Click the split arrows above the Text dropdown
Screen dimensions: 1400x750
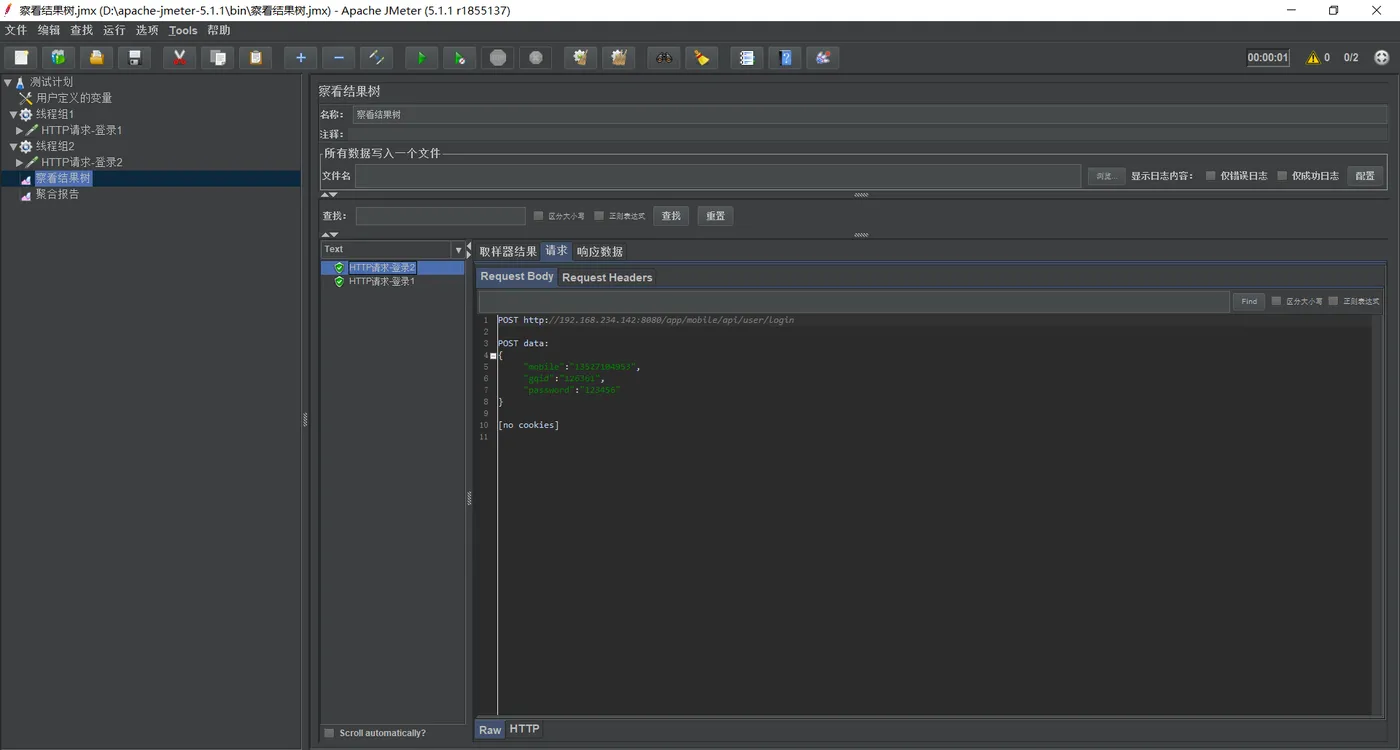click(x=329, y=234)
